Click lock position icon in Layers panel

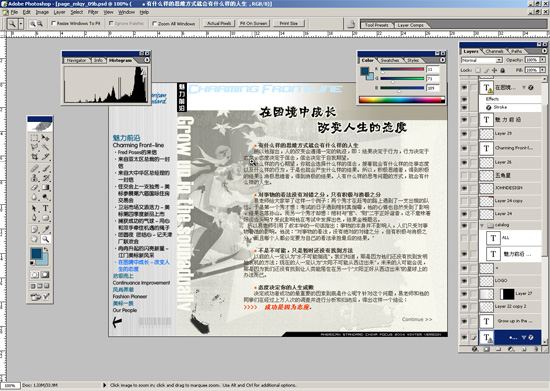tap(495, 70)
